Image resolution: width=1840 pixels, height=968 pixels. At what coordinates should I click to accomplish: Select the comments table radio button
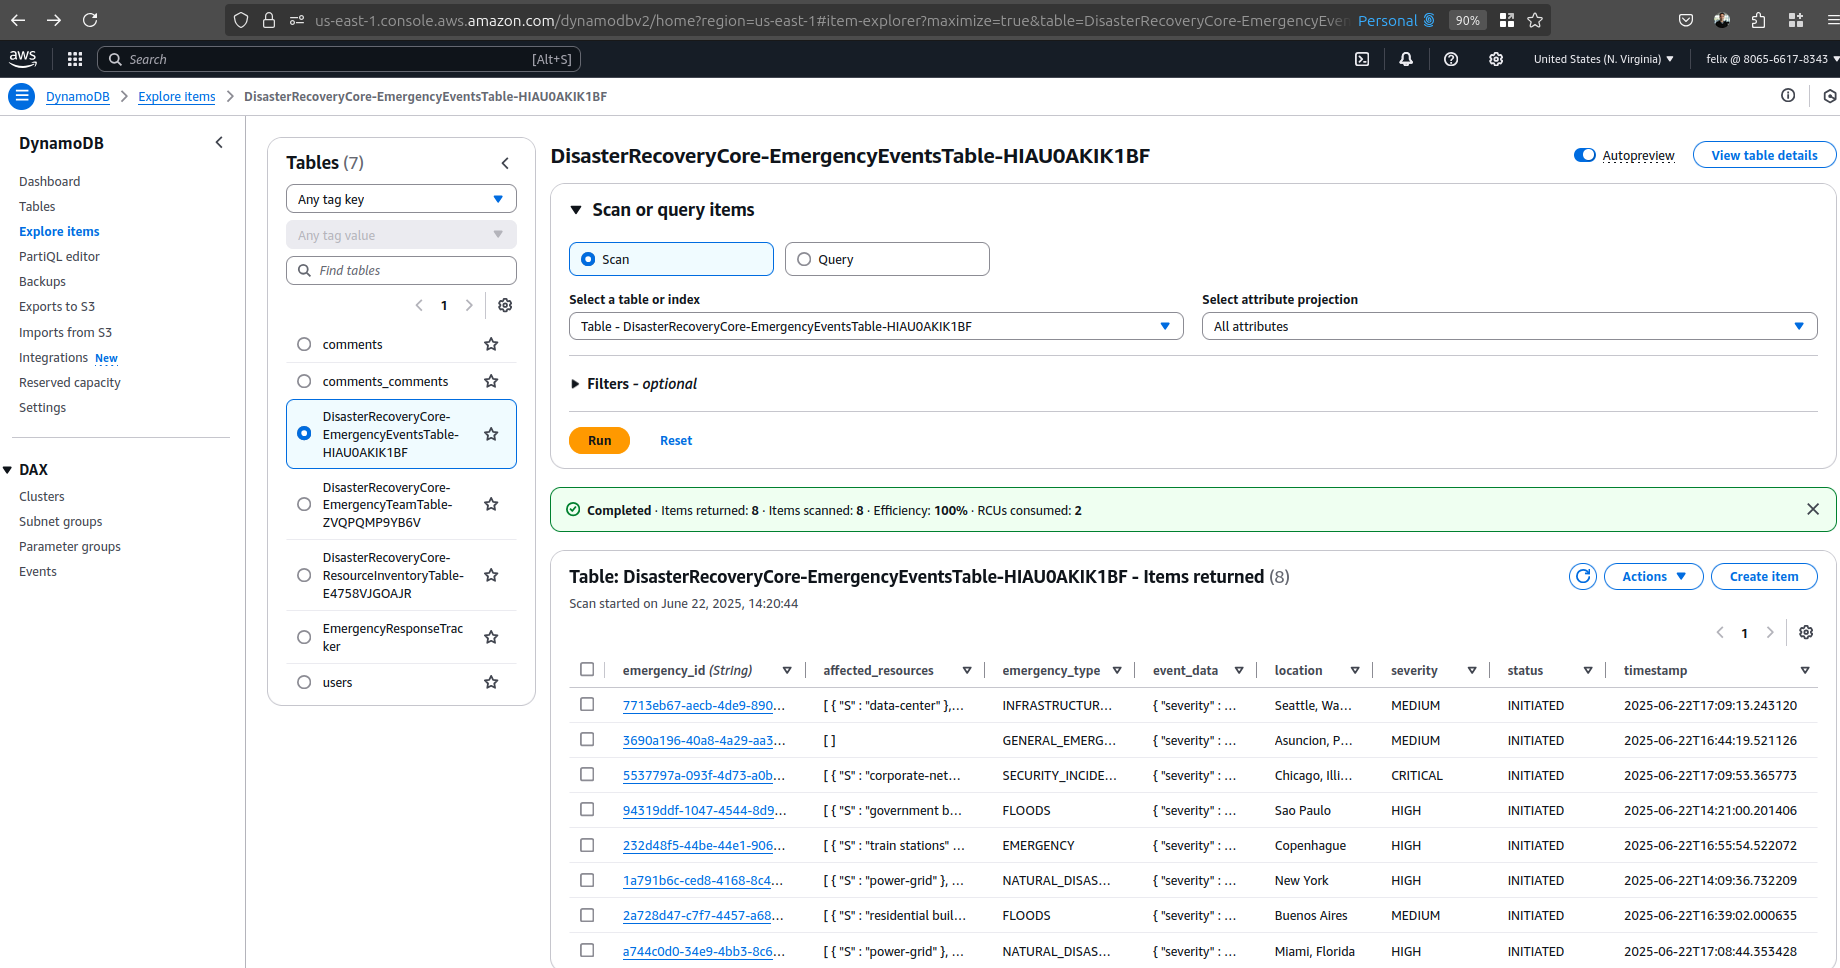click(304, 344)
